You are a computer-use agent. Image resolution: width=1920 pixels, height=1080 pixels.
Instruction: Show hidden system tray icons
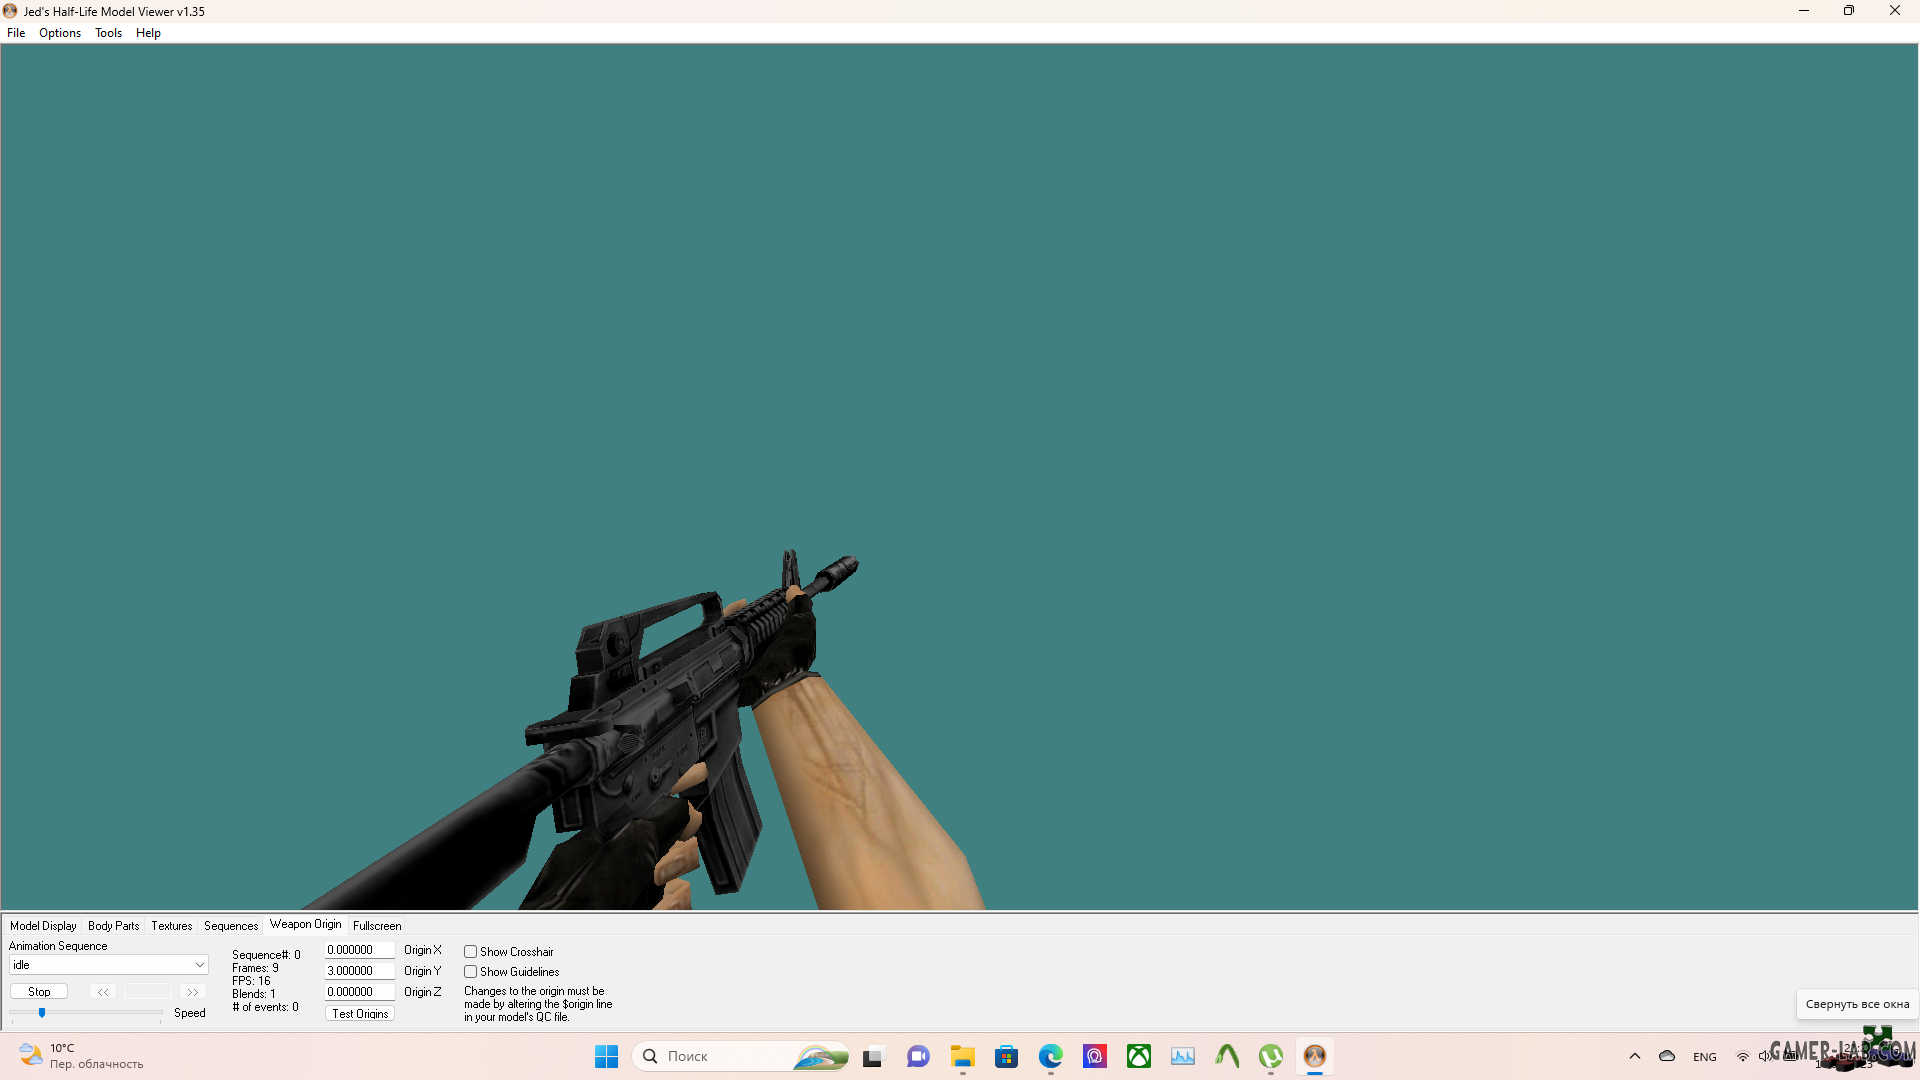pos(1634,1057)
